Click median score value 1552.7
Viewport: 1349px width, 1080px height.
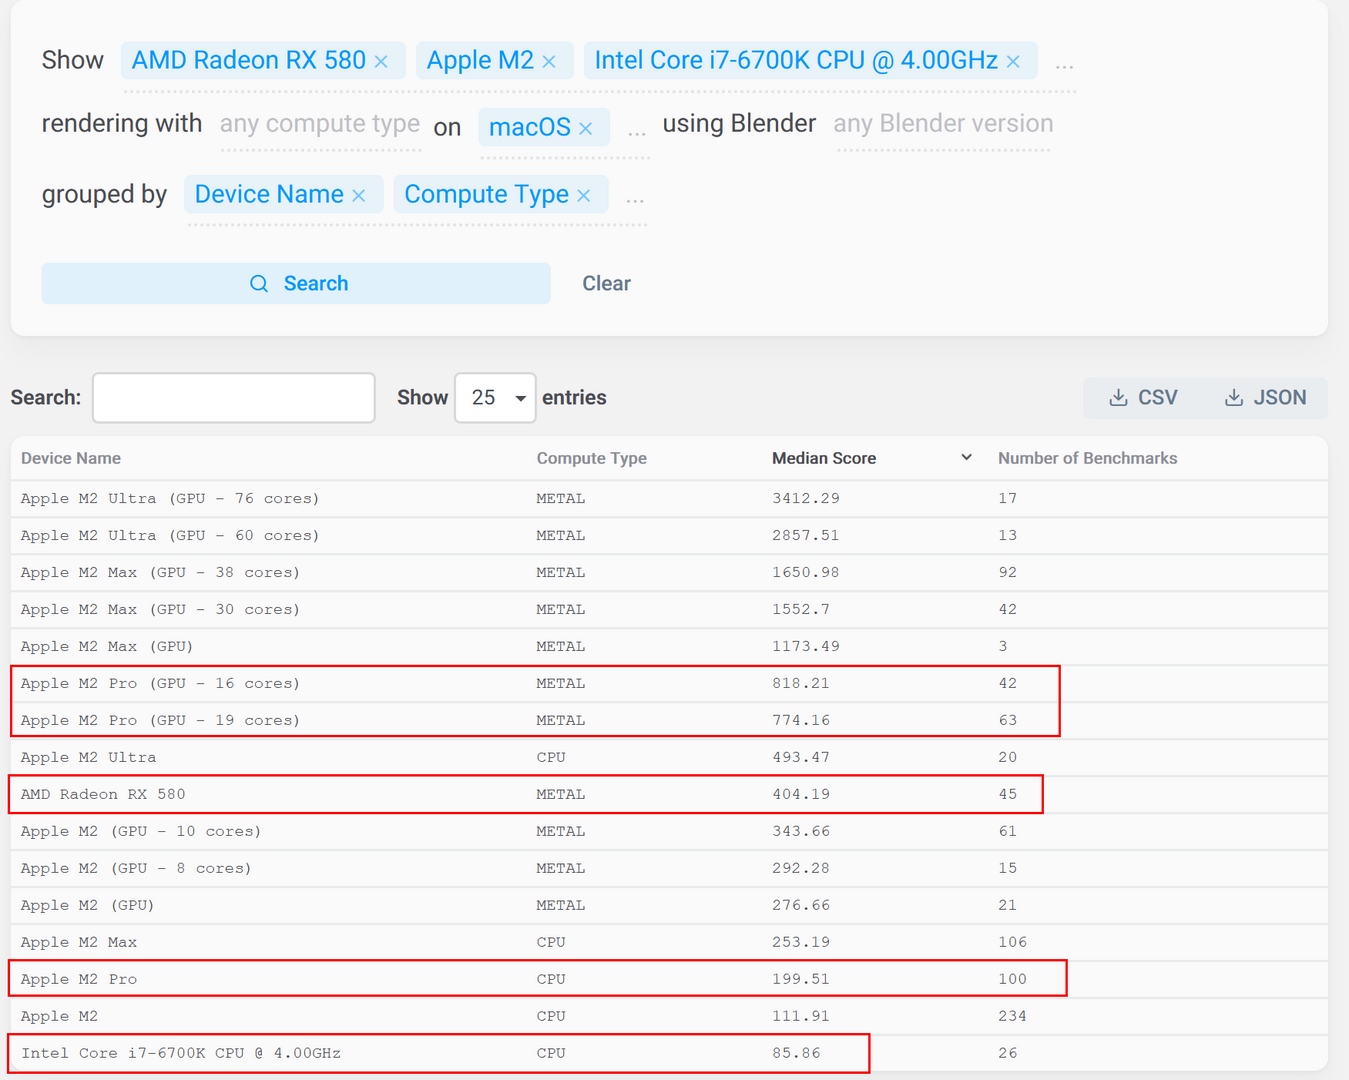point(801,609)
